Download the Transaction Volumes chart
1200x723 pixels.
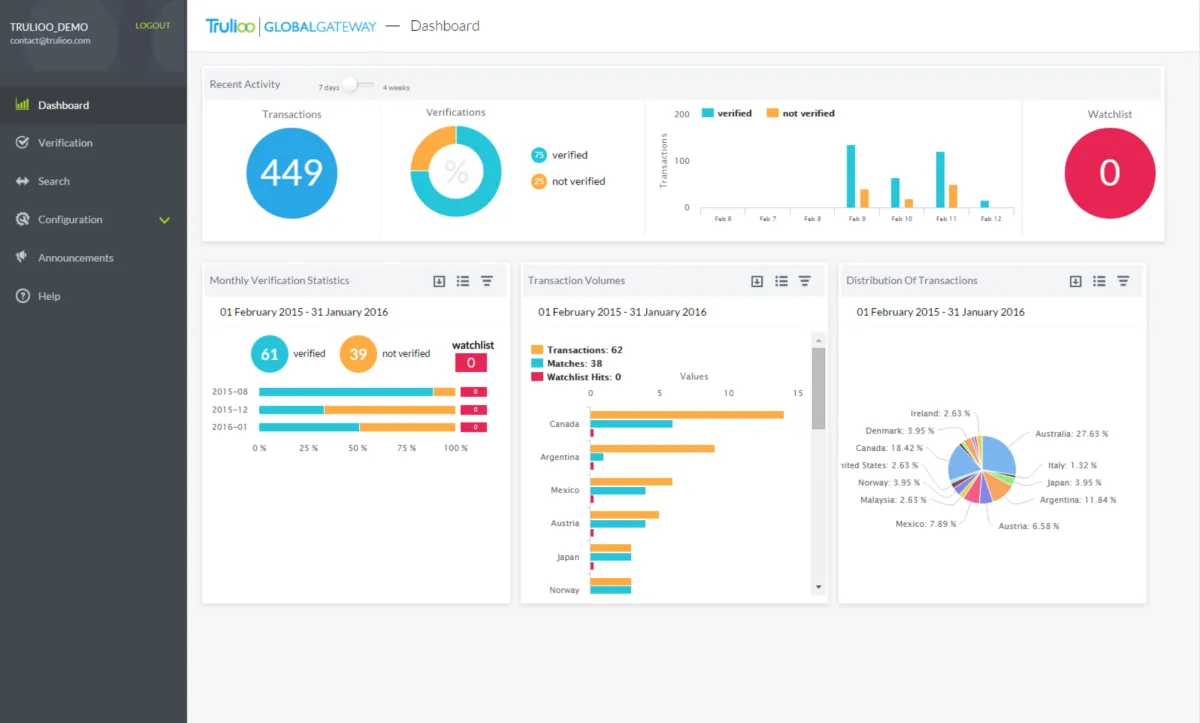(757, 281)
